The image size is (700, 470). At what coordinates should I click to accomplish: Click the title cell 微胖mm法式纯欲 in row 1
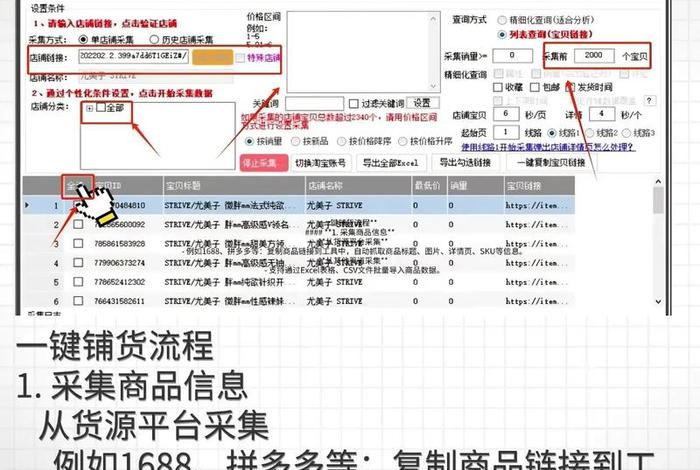click(234, 206)
